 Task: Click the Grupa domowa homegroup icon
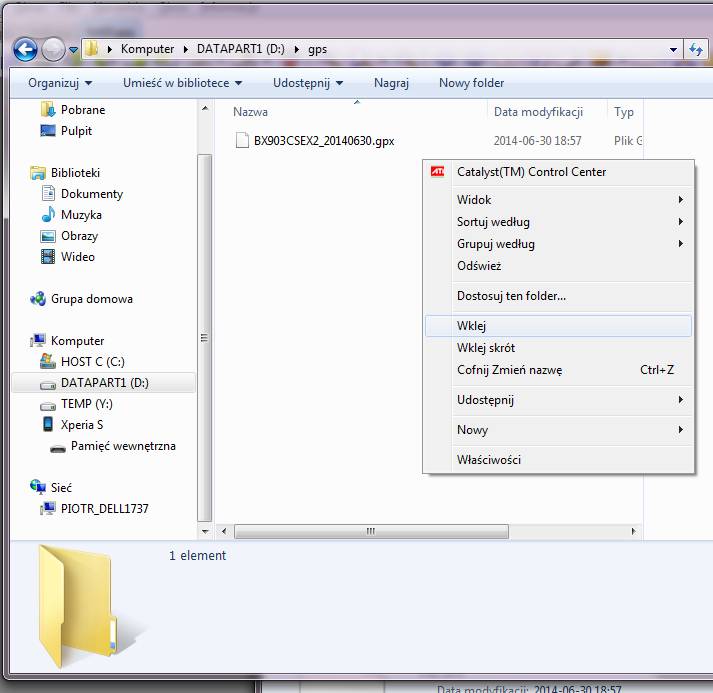pyautogui.click(x=38, y=299)
